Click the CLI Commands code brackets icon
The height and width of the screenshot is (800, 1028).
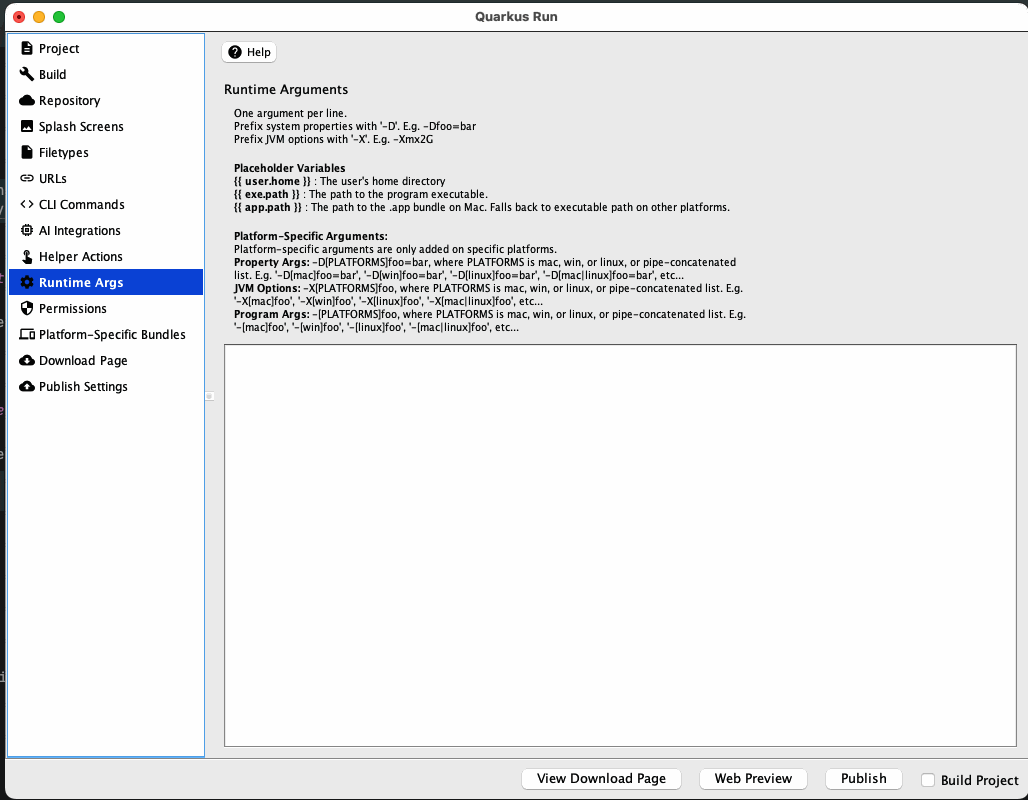click(27, 205)
